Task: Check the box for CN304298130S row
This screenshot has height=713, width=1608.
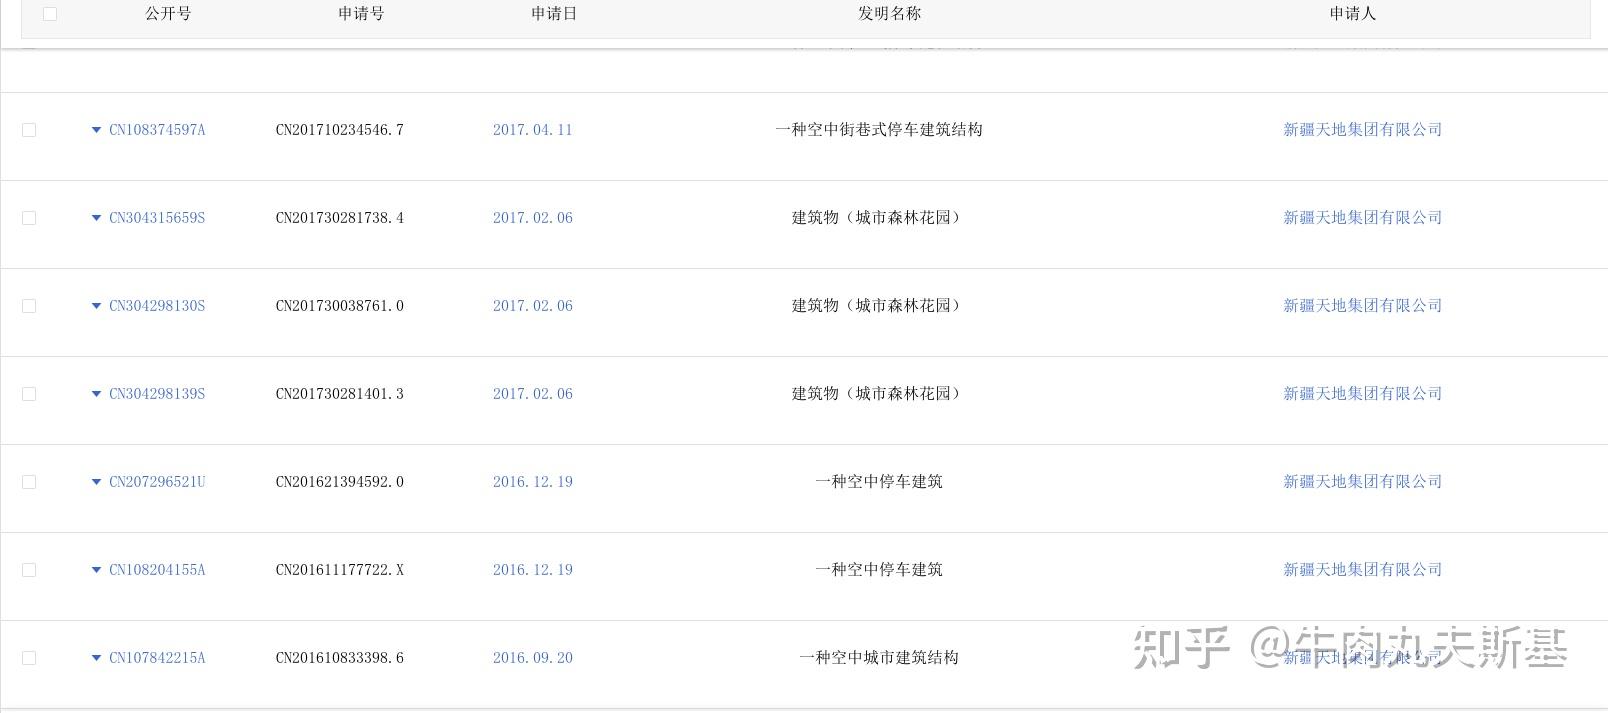Action: 29,306
